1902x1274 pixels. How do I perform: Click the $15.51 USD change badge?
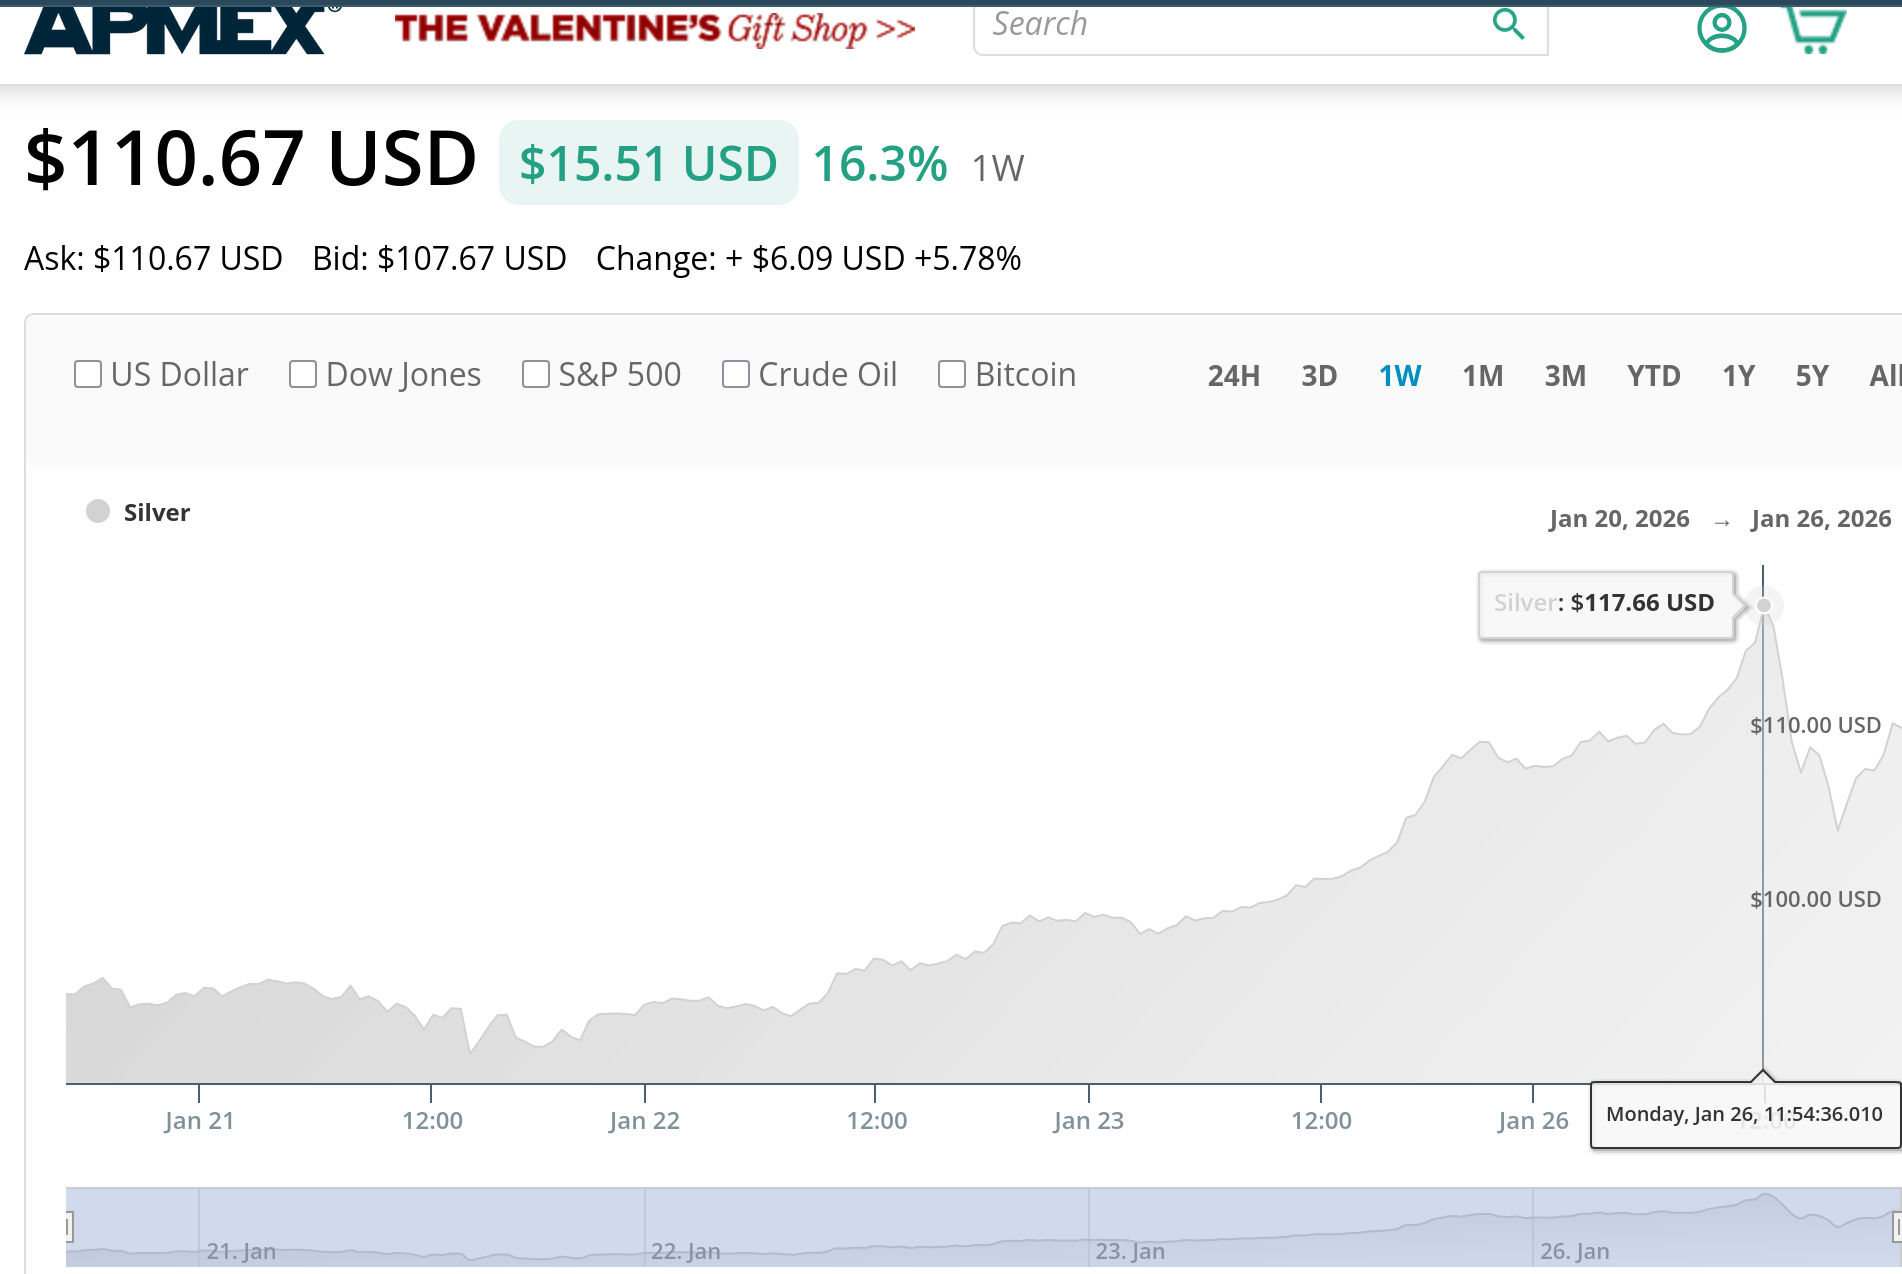(649, 163)
